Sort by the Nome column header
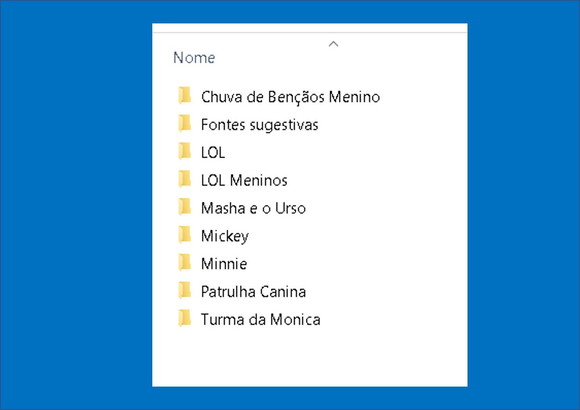Screen dimensions: 580x410 click(x=194, y=58)
